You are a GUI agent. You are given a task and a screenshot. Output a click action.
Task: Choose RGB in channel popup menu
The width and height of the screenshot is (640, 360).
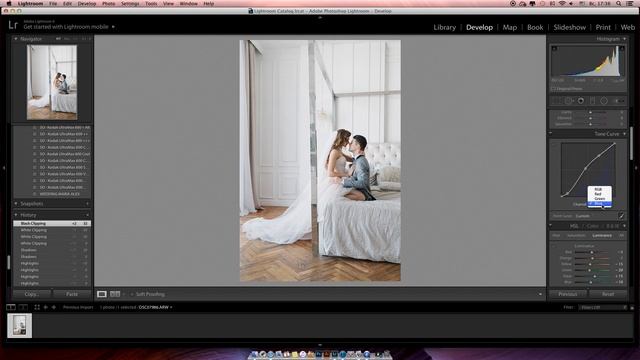click(599, 189)
